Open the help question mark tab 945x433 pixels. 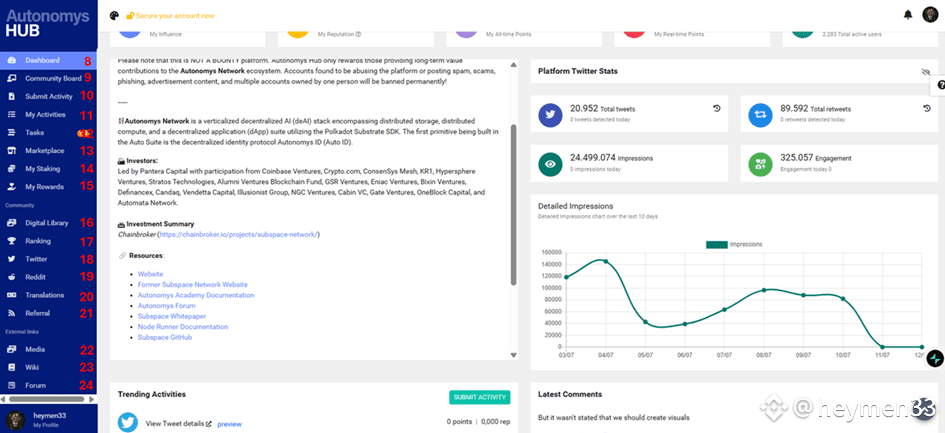pos(940,86)
